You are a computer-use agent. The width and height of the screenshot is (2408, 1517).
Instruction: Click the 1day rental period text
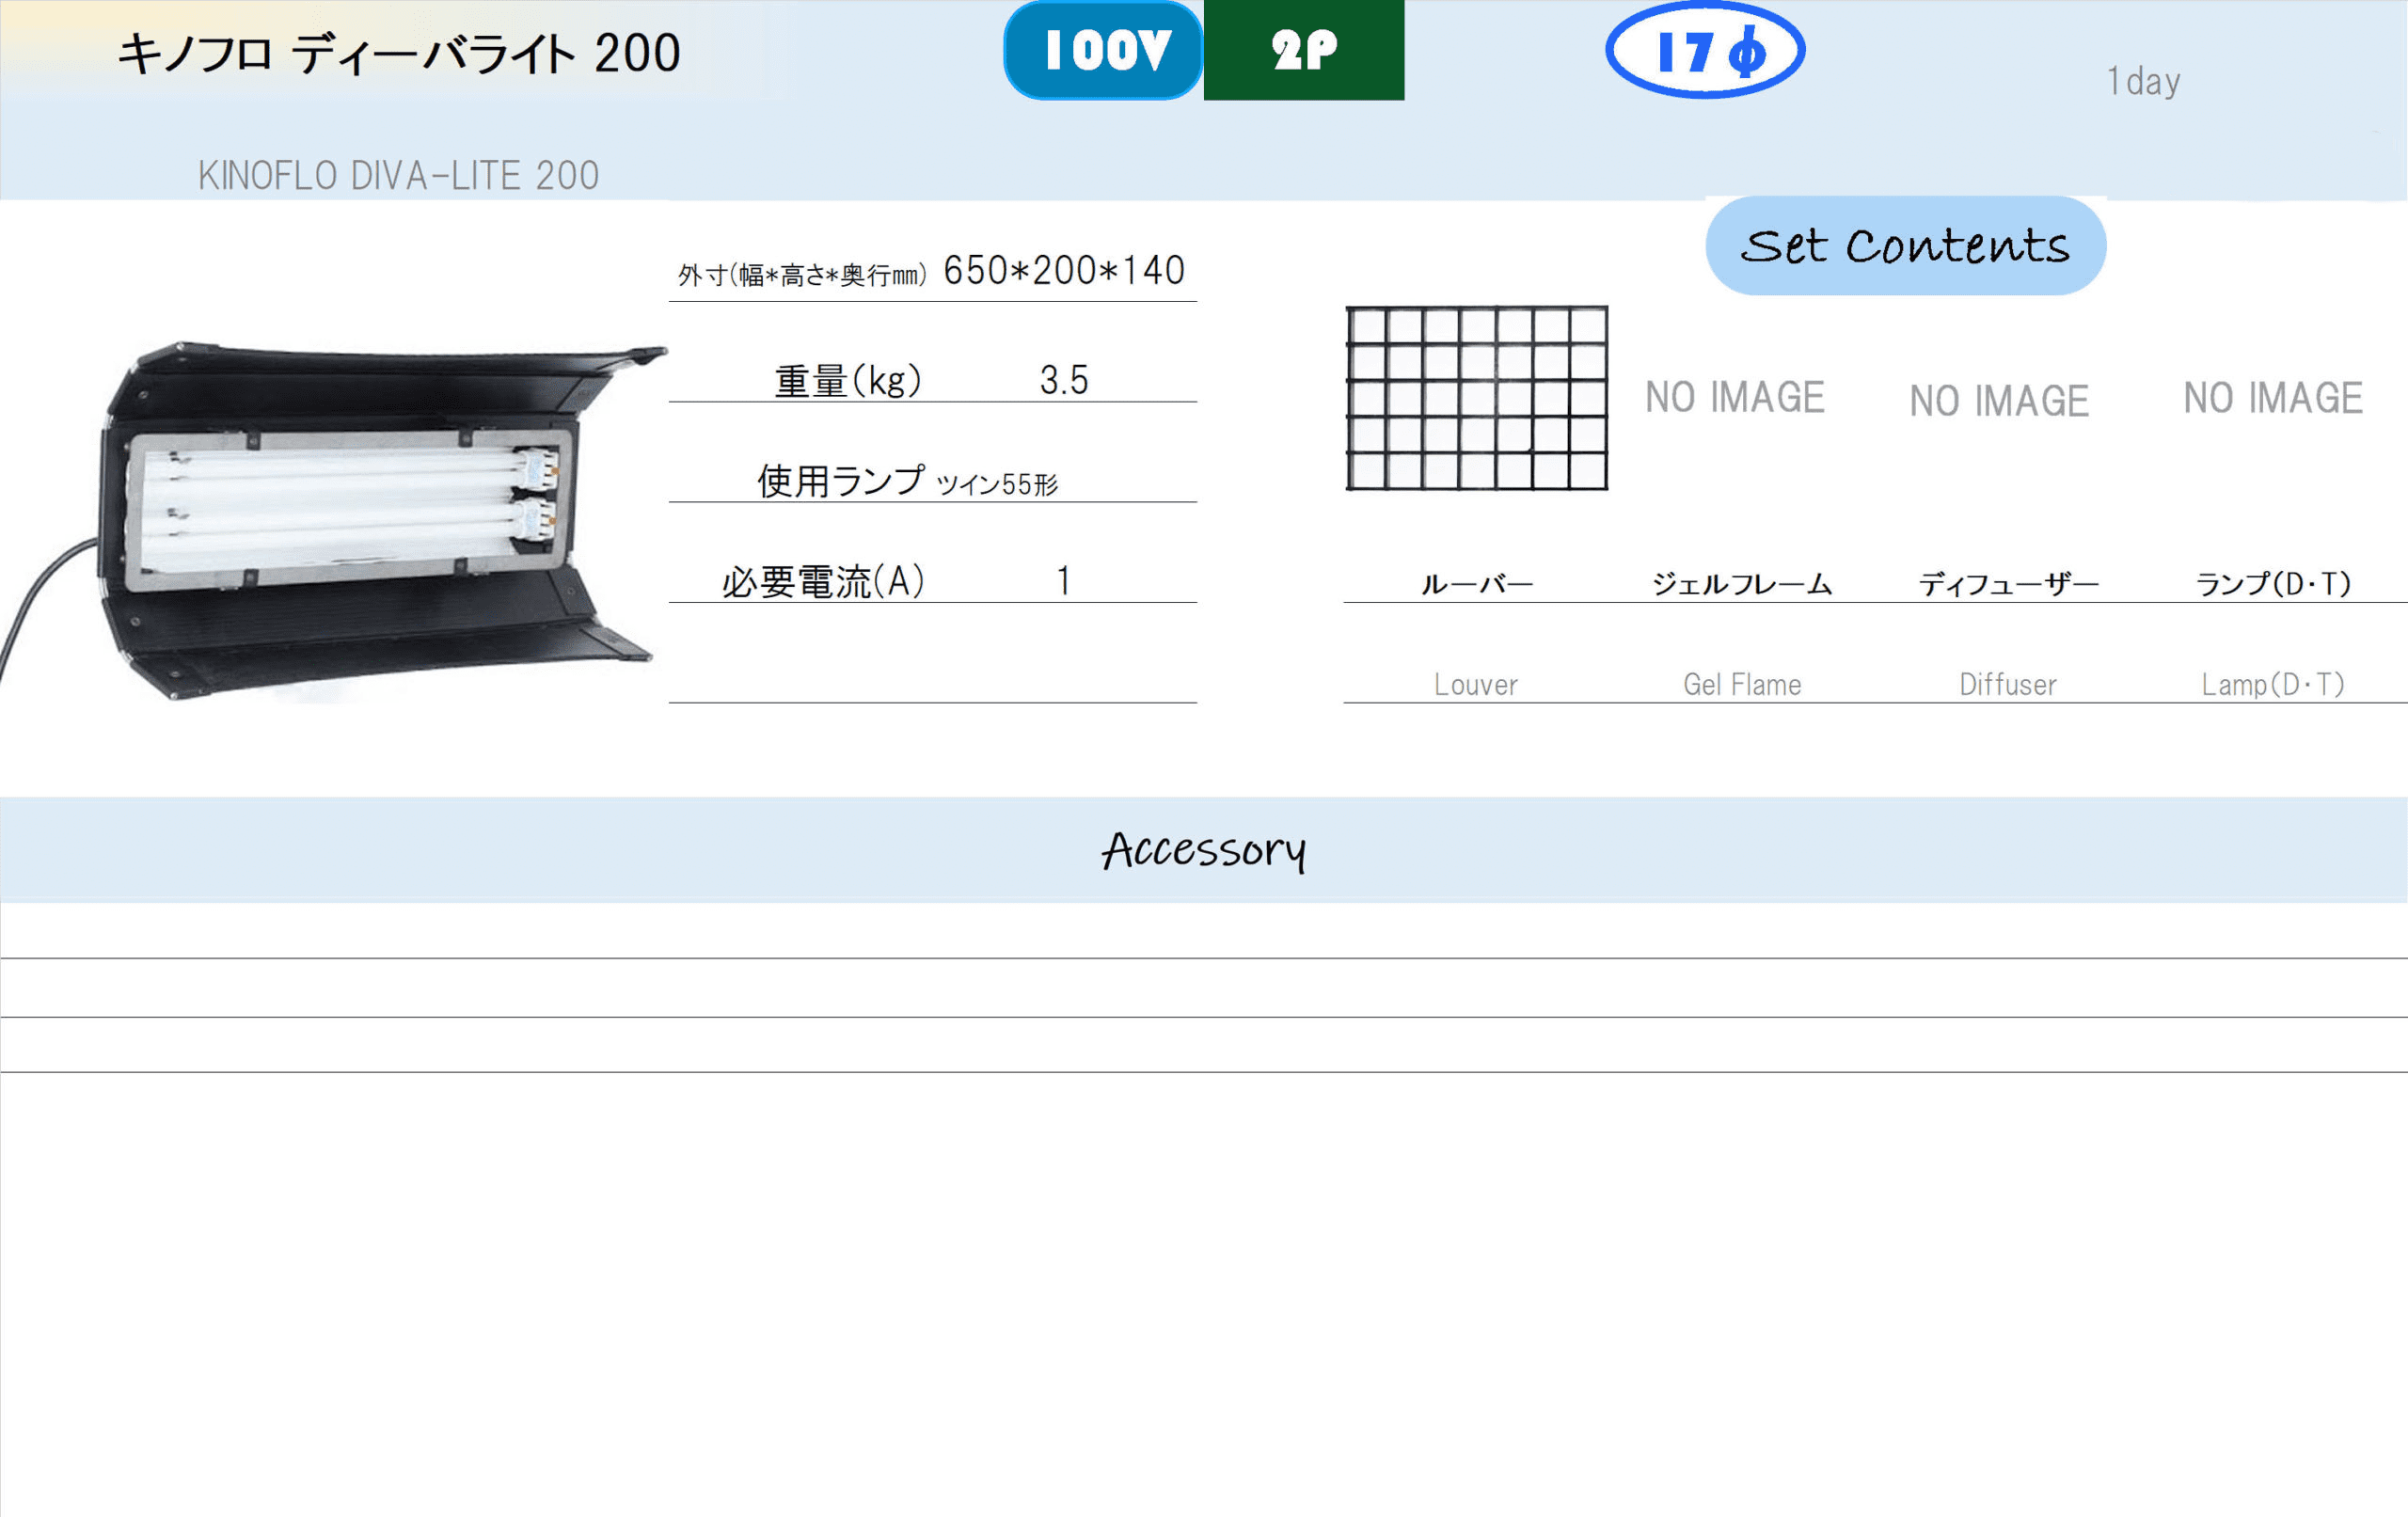(2143, 81)
